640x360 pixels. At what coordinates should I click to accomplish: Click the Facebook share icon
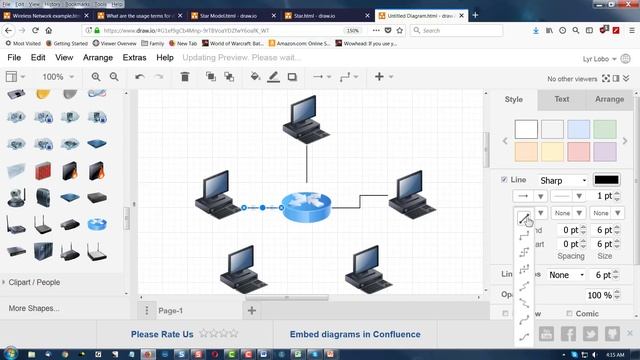tap(568, 334)
